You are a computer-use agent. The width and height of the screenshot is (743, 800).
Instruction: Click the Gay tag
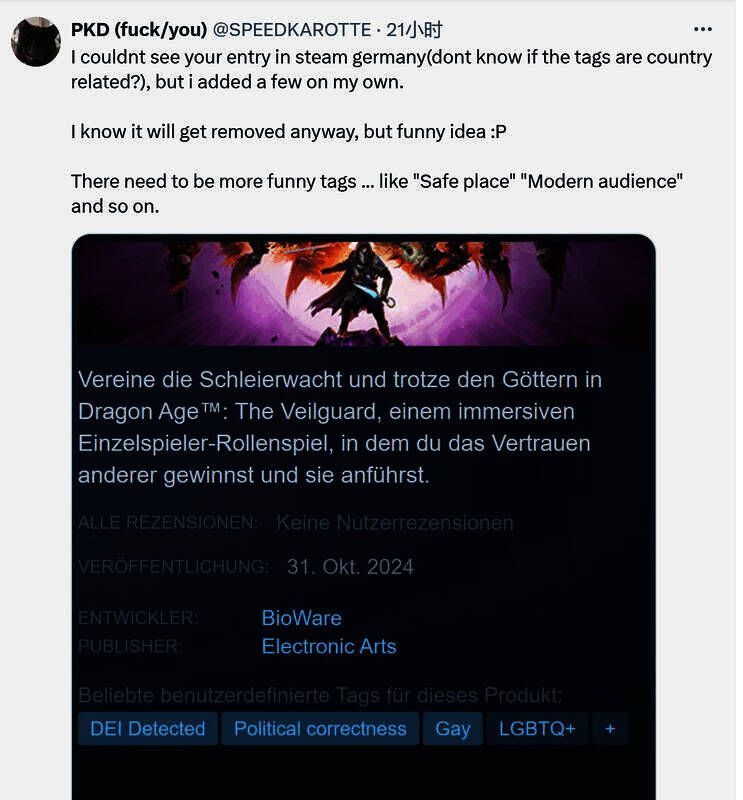coord(453,728)
